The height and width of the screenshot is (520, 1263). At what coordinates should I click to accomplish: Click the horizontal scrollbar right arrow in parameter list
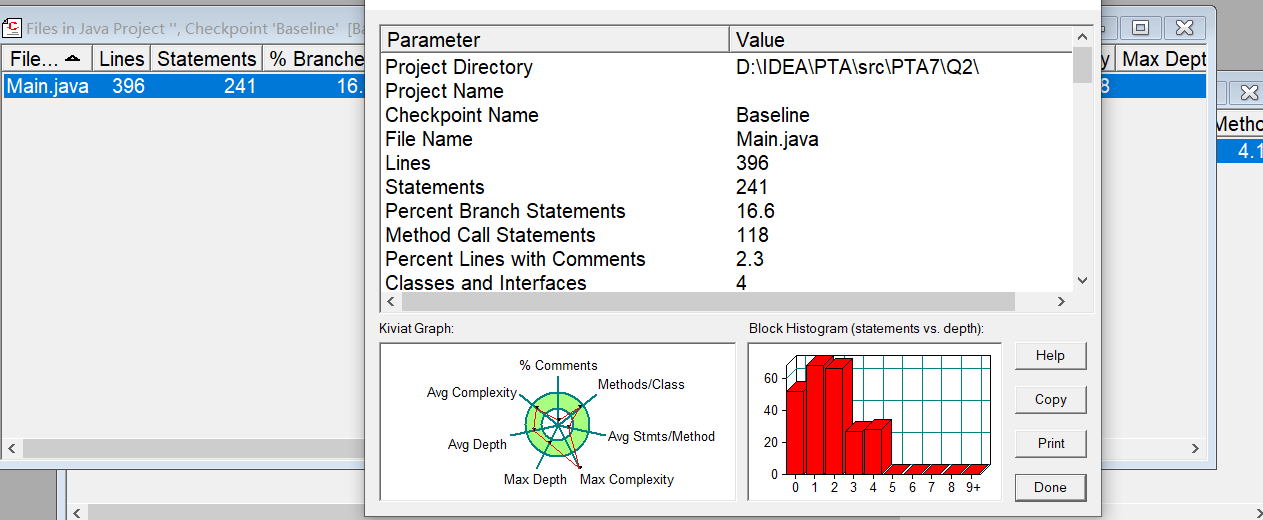(1062, 301)
